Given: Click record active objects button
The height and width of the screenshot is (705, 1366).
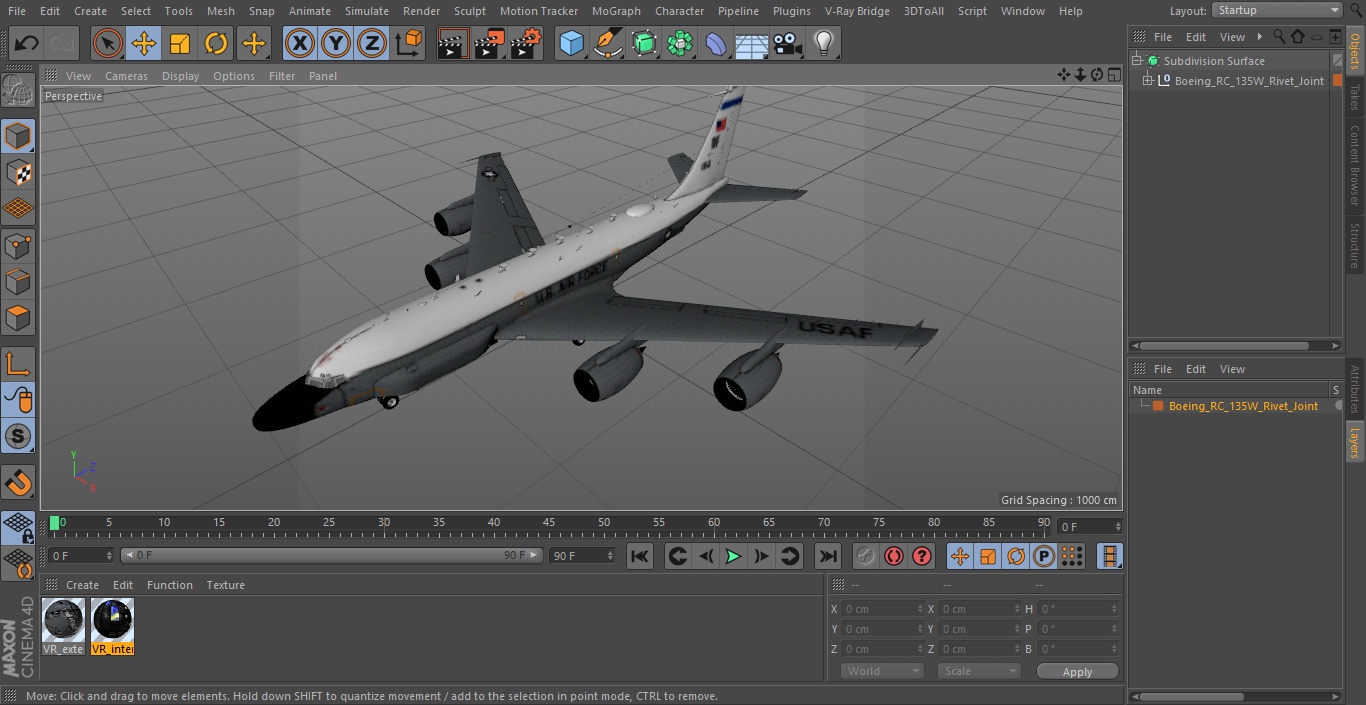Looking at the screenshot, I should click(866, 556).
